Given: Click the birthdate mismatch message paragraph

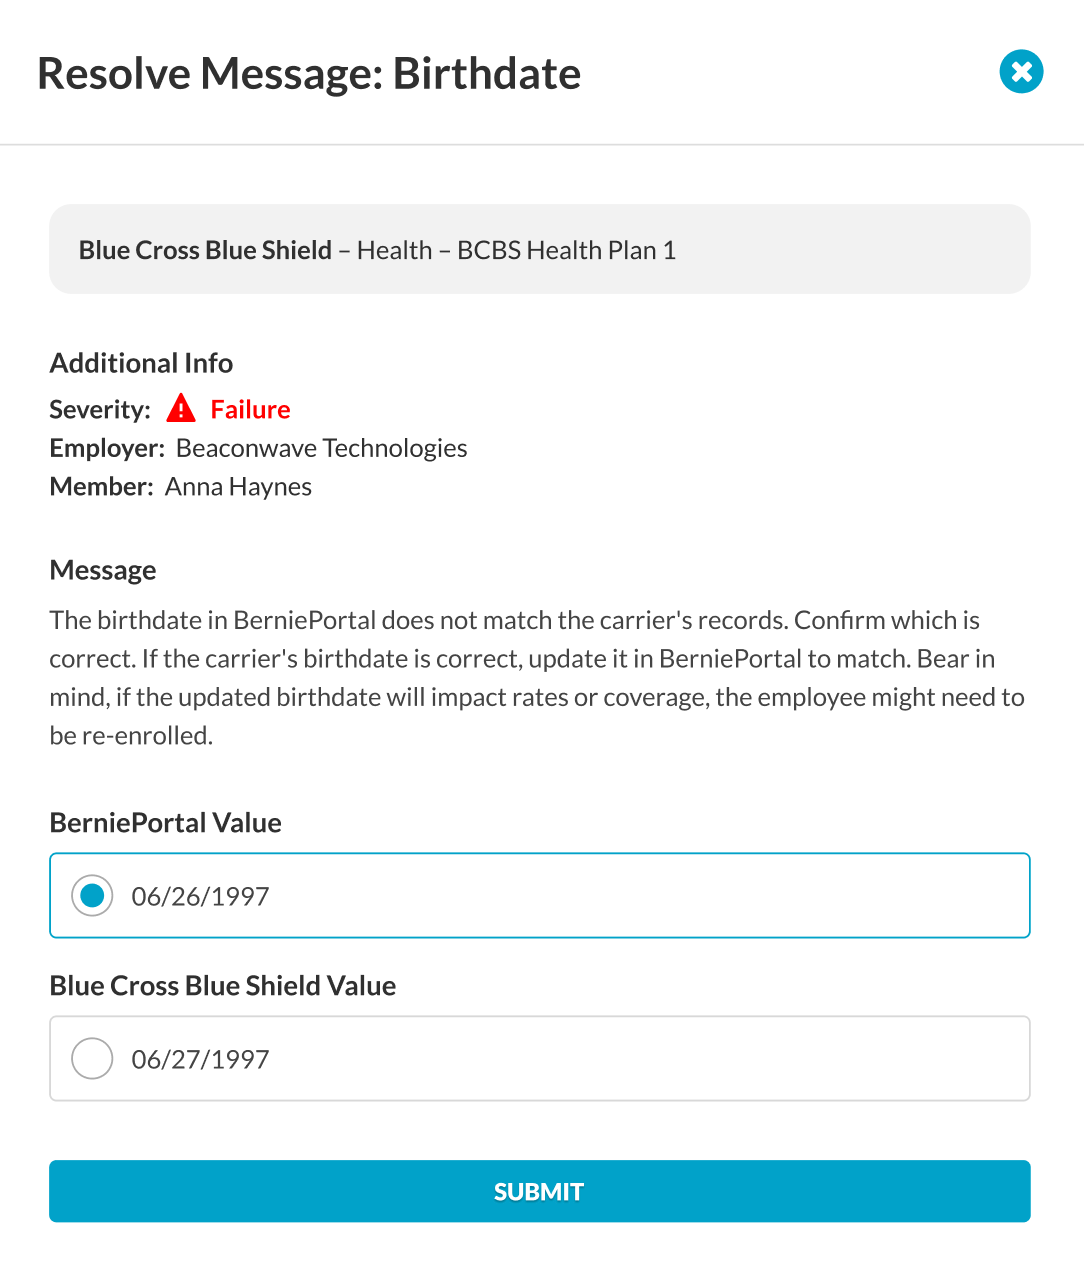Looking at the screenshot, I should pos(537,678).
